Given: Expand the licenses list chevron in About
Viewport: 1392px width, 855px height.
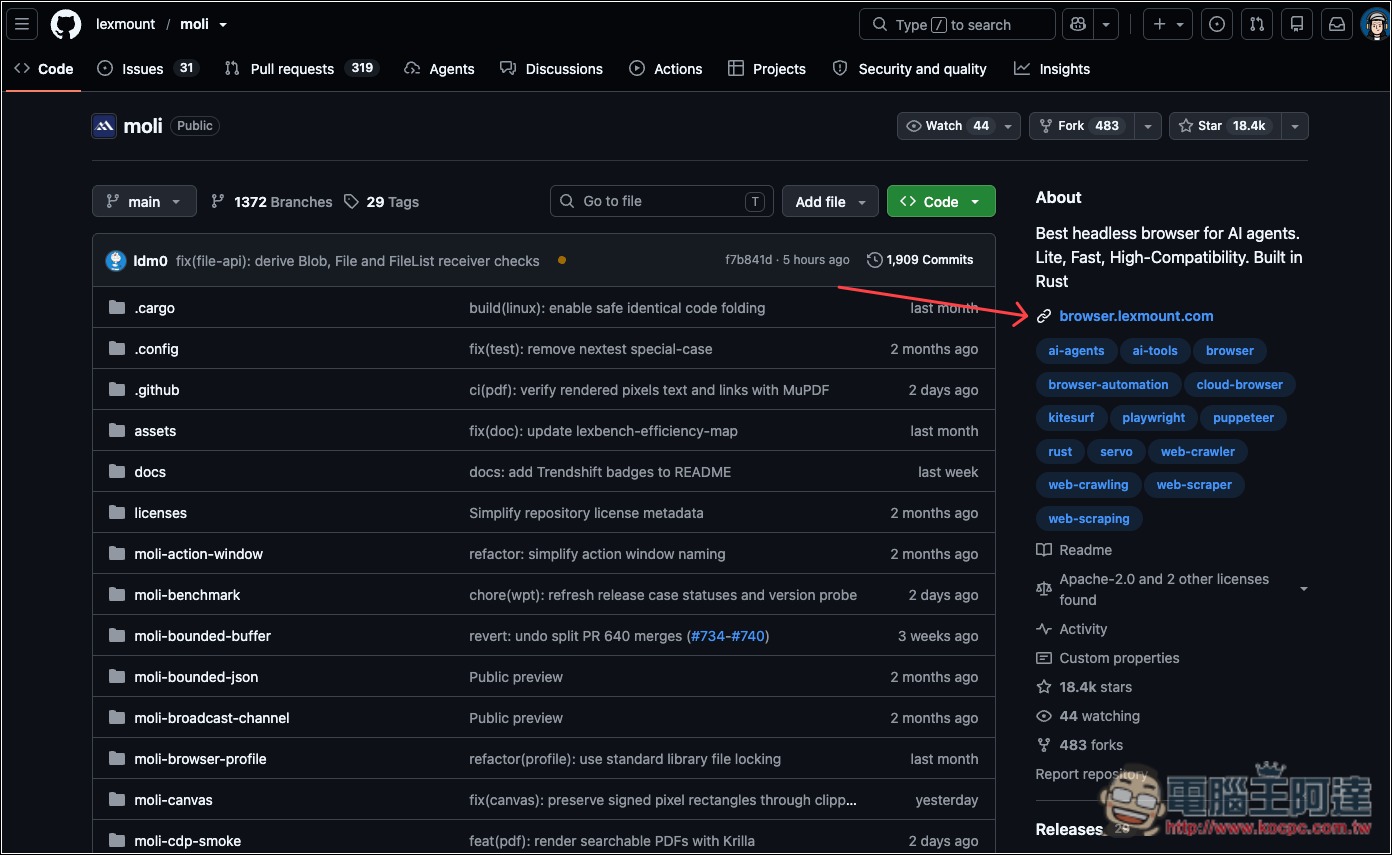Looking at the screenshot, I should 1304,589.
